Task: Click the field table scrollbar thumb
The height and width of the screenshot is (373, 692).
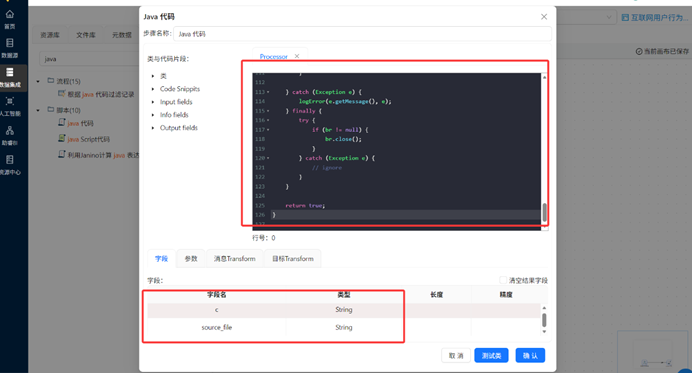Action: pos(544,320)
